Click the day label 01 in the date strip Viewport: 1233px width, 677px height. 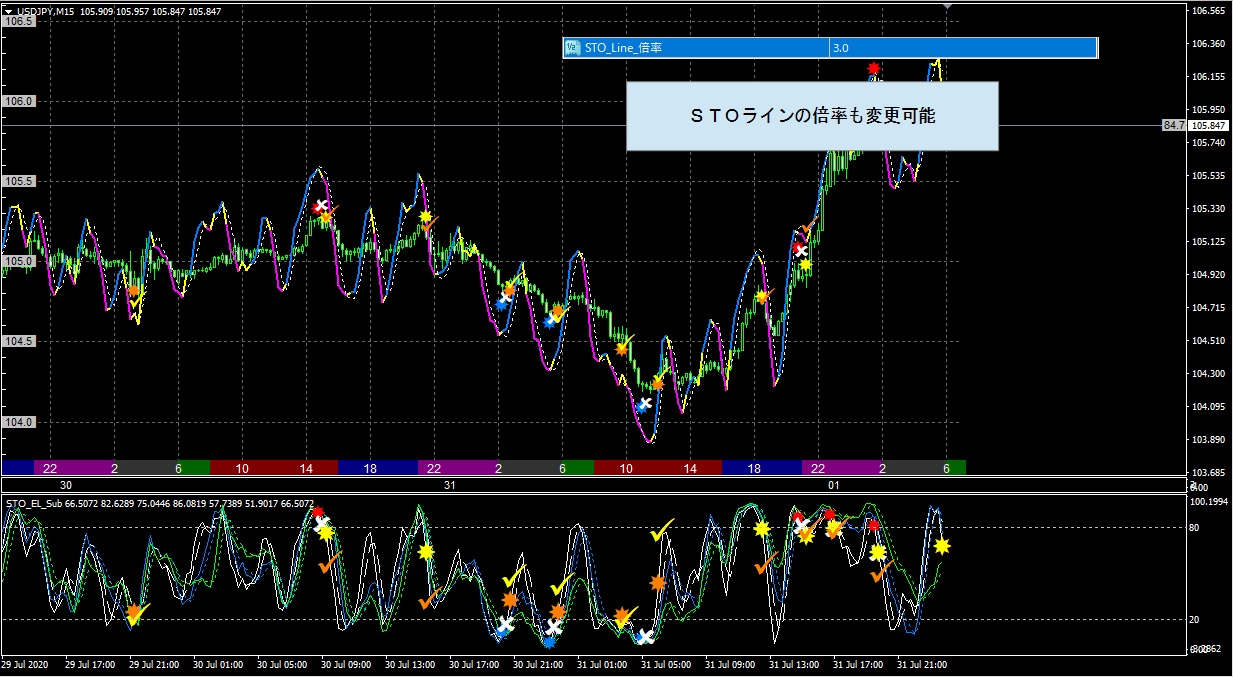(834, 485)
